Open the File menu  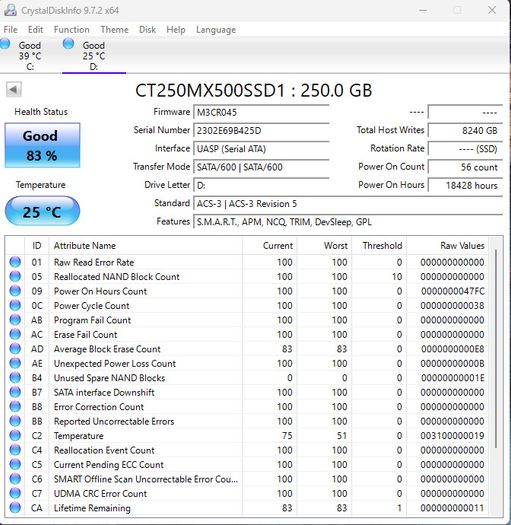pyautogui.click(x=10, y=29)
